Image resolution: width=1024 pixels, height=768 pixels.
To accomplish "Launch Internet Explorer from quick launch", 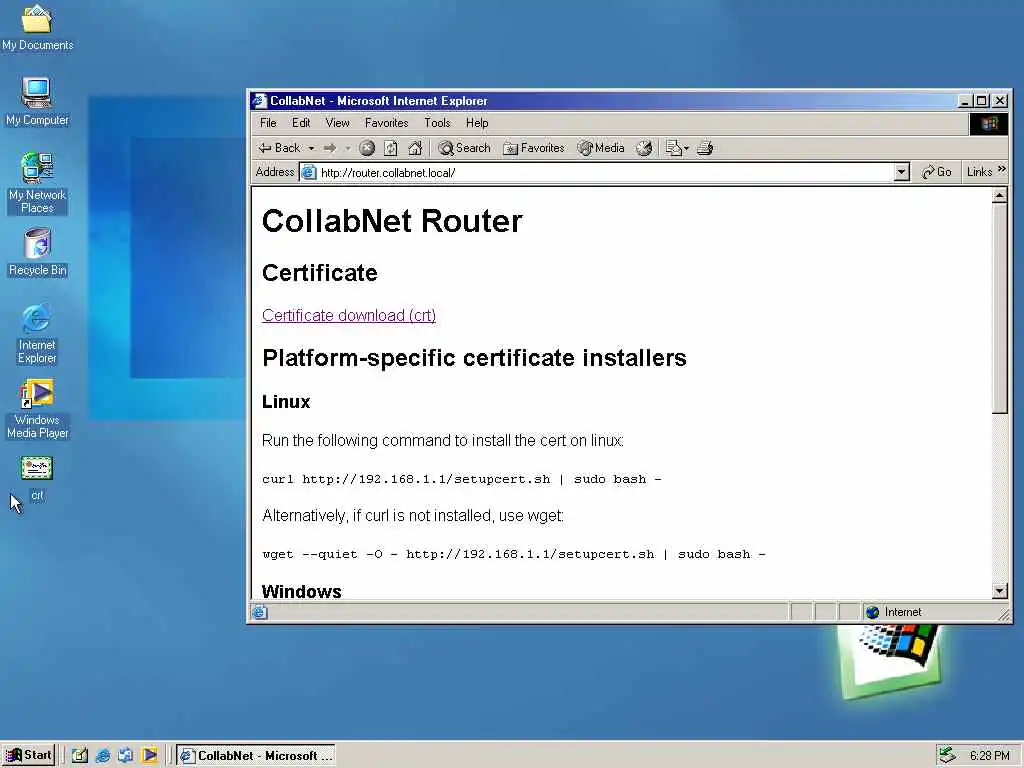I will coord(103,756).
